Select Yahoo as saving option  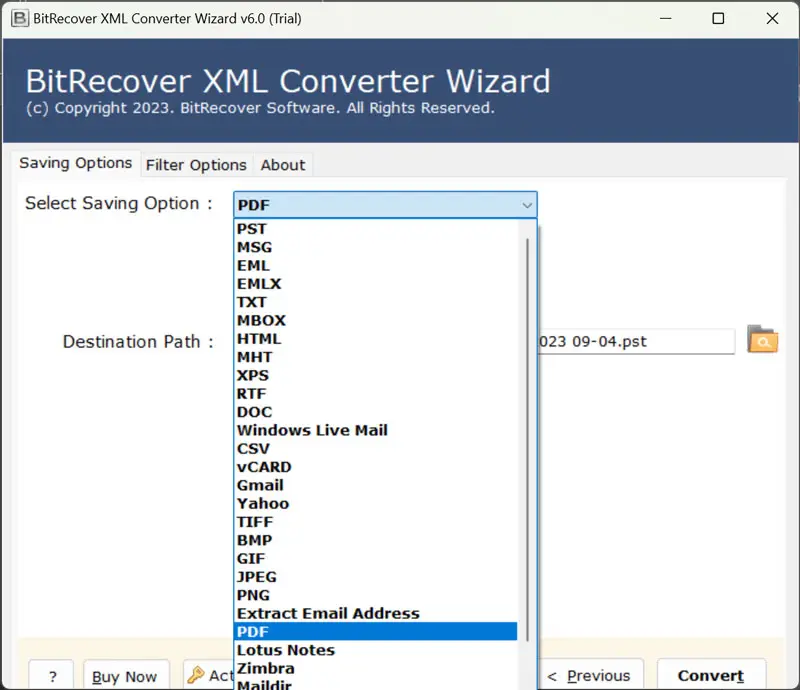[x=376, y=504]
